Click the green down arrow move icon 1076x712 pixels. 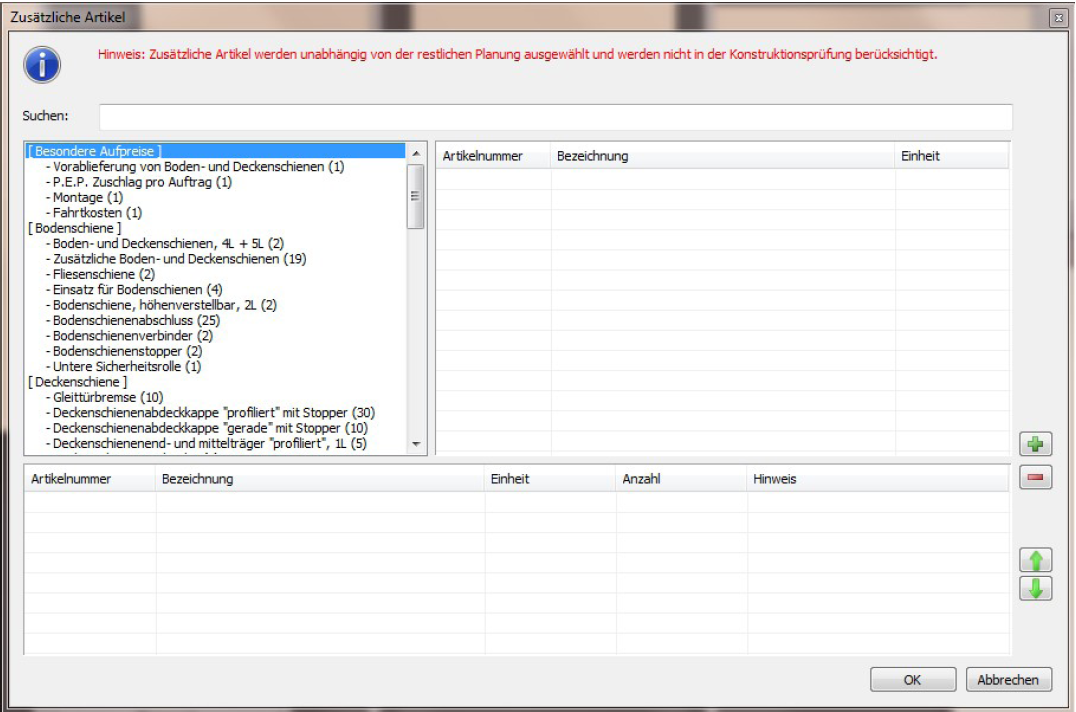click(1035, 589)
